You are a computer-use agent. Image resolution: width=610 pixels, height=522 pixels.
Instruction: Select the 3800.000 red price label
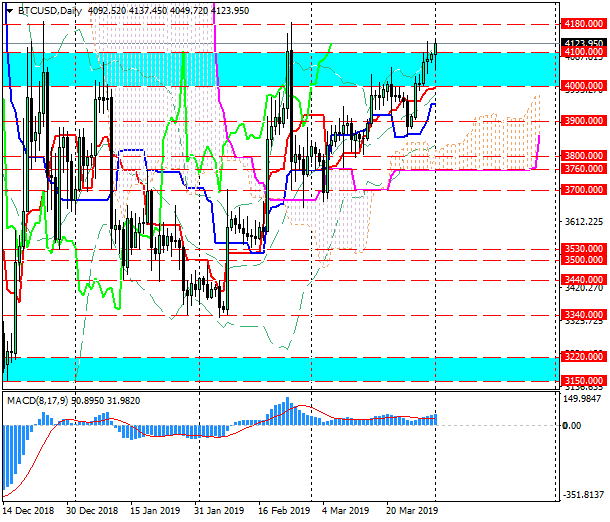click(581, 156)
